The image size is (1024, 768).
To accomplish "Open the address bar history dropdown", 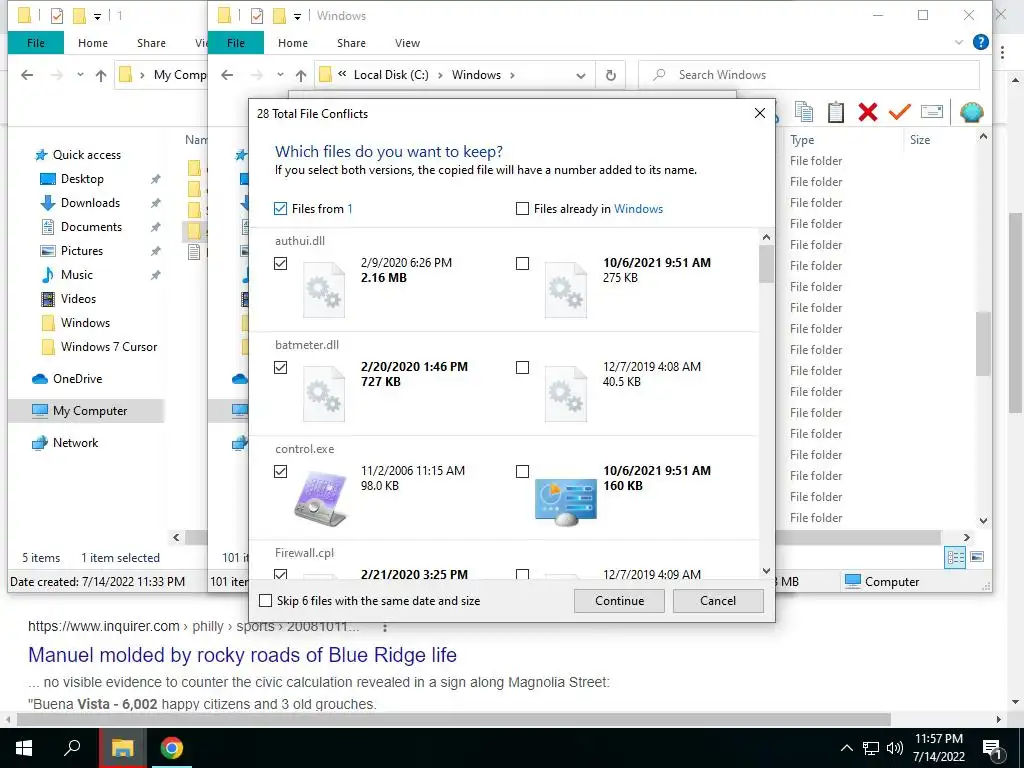I will [x=581, y=76].
